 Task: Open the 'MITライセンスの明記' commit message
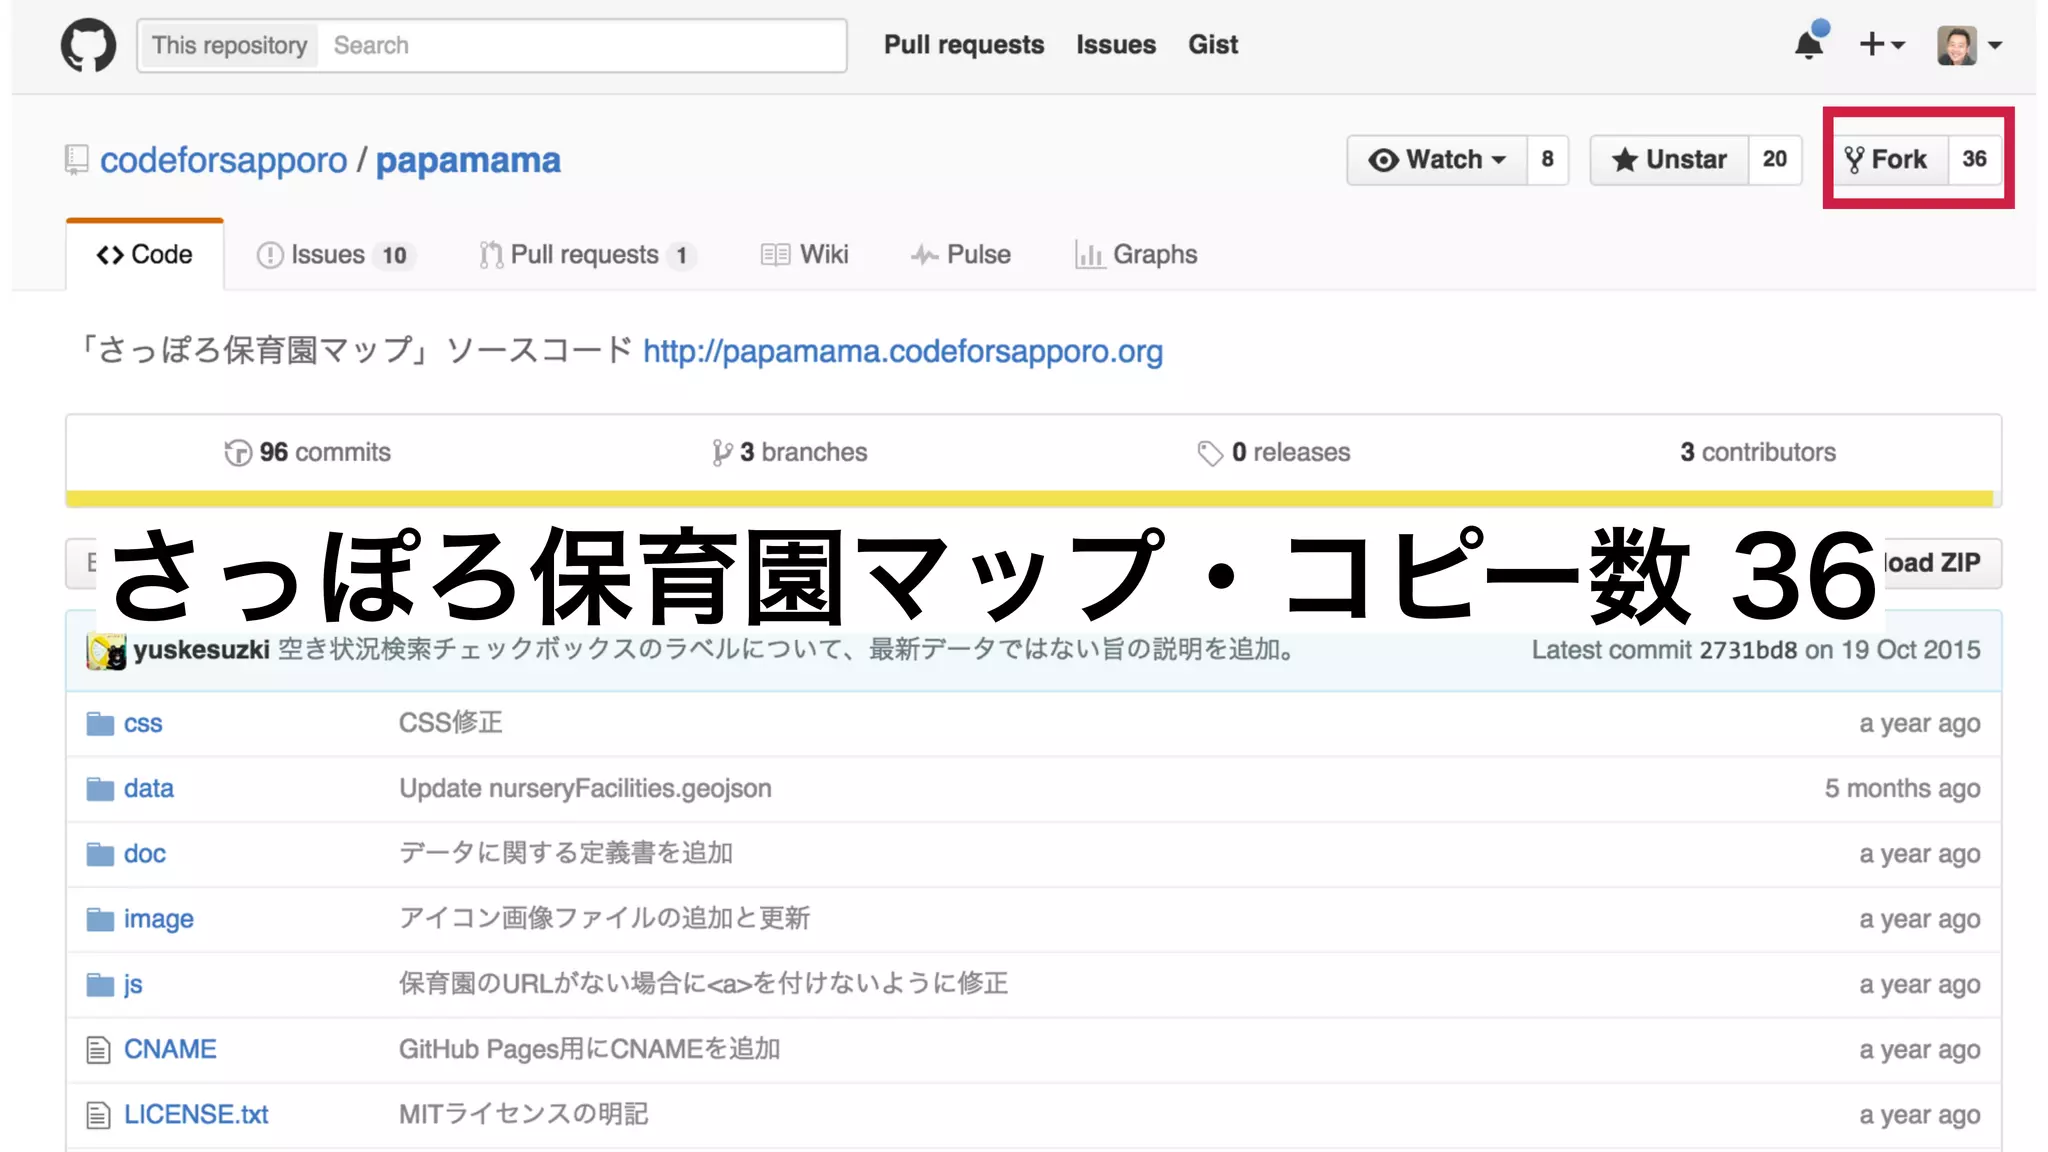pos(523,1114)
